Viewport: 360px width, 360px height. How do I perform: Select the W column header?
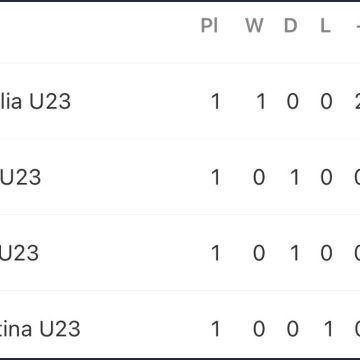[254, 25]
